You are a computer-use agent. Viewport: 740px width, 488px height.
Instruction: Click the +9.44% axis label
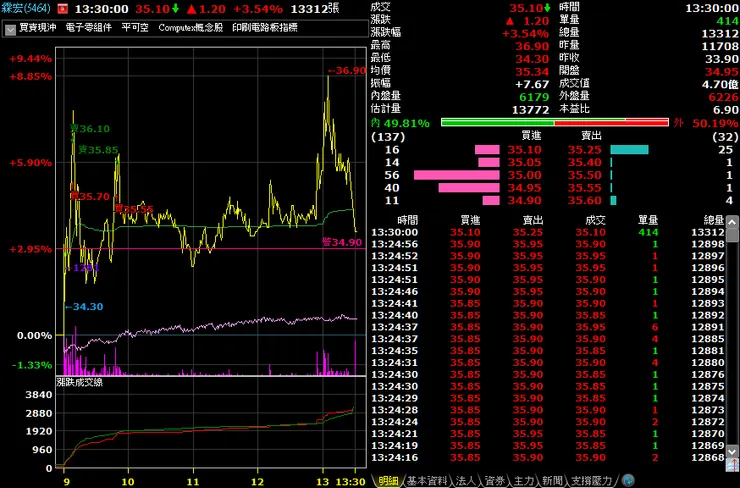pyautogui.click(x=31, y=59)
